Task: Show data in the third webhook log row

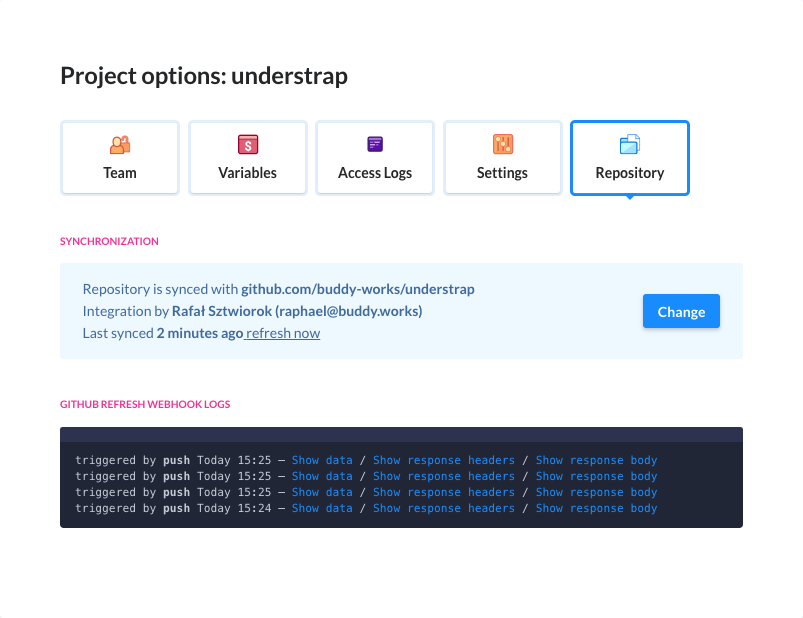Action: click(322, 492)
